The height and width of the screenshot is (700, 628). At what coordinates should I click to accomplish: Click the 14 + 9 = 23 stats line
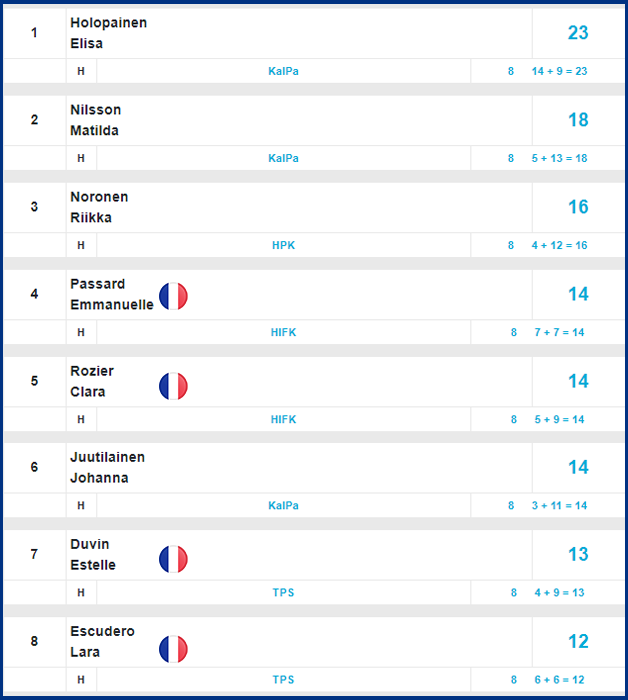559,71
